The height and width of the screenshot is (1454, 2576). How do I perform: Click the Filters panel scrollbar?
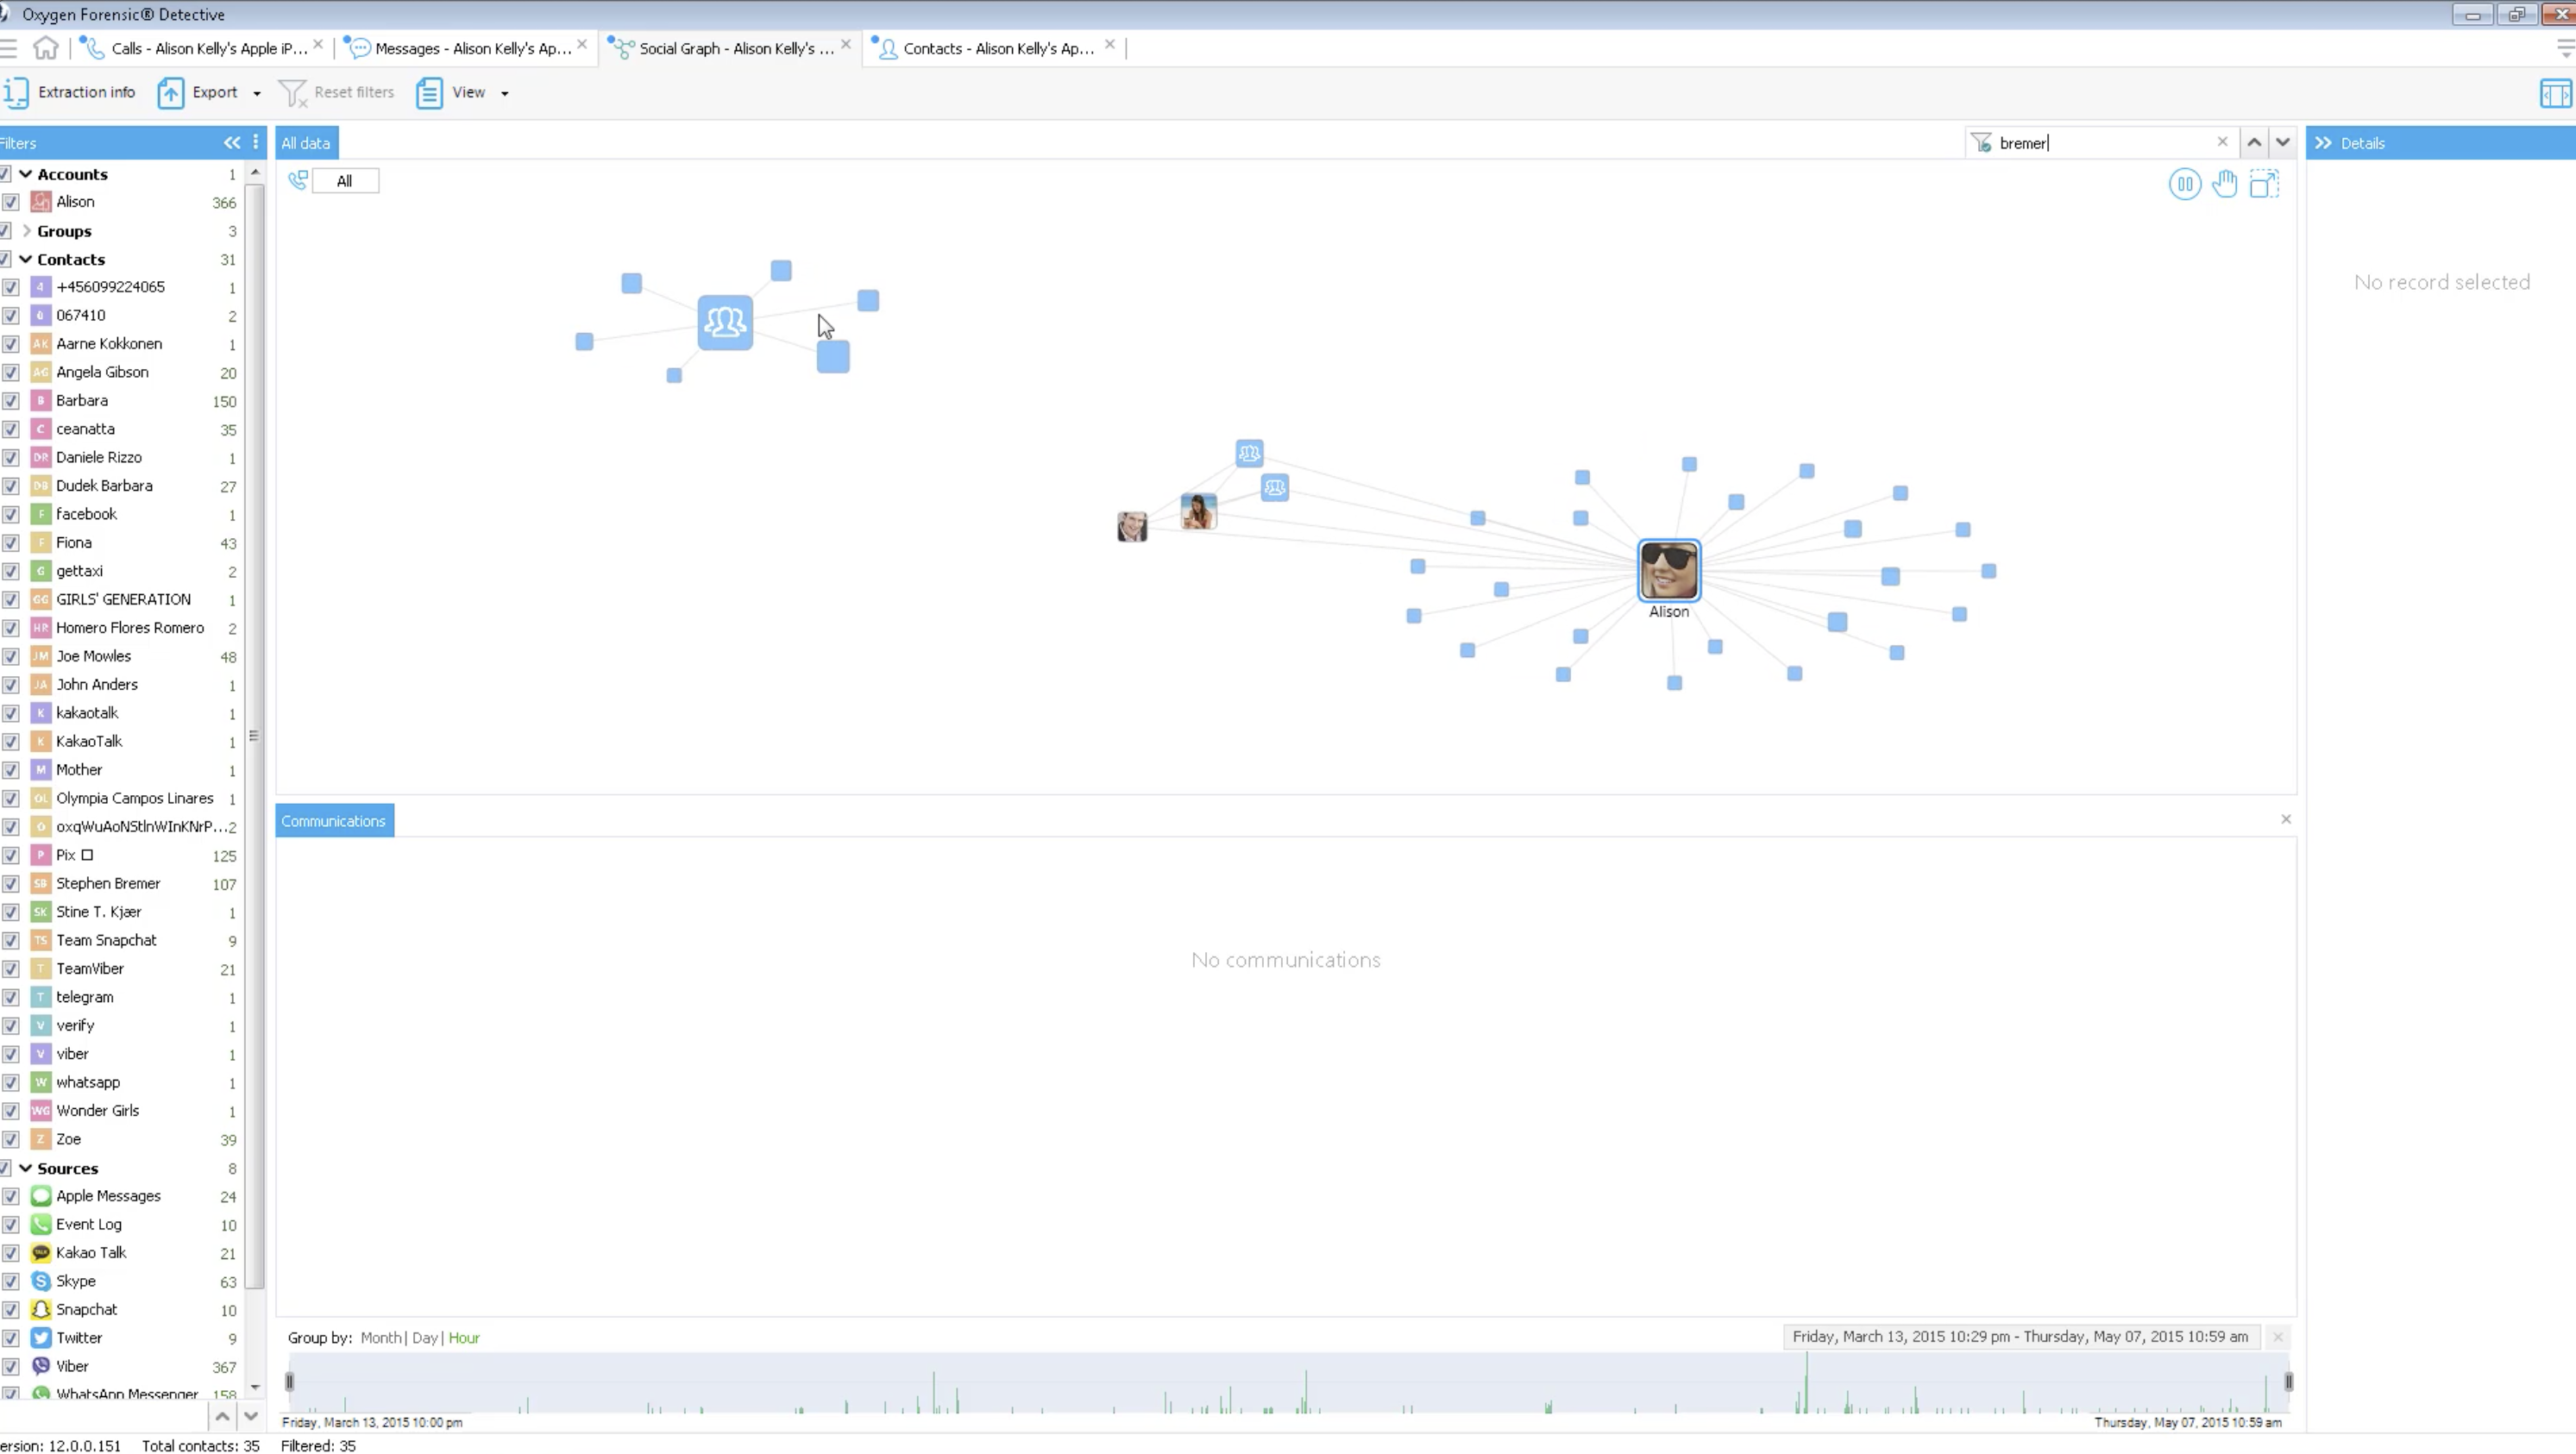point(255,735)
